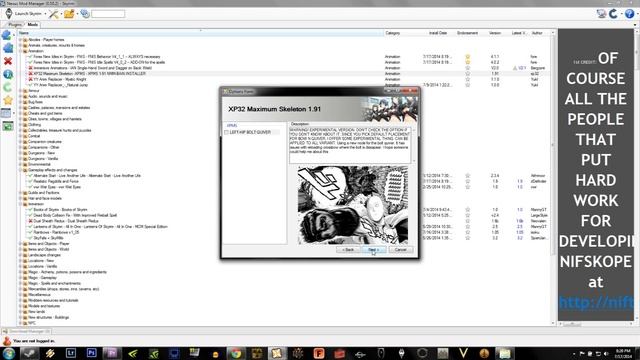Click gold endorsement star of first Fores New Idles row
Image resolution: width=640 pixels, height=360 pixels.
[x=468, y=57]
